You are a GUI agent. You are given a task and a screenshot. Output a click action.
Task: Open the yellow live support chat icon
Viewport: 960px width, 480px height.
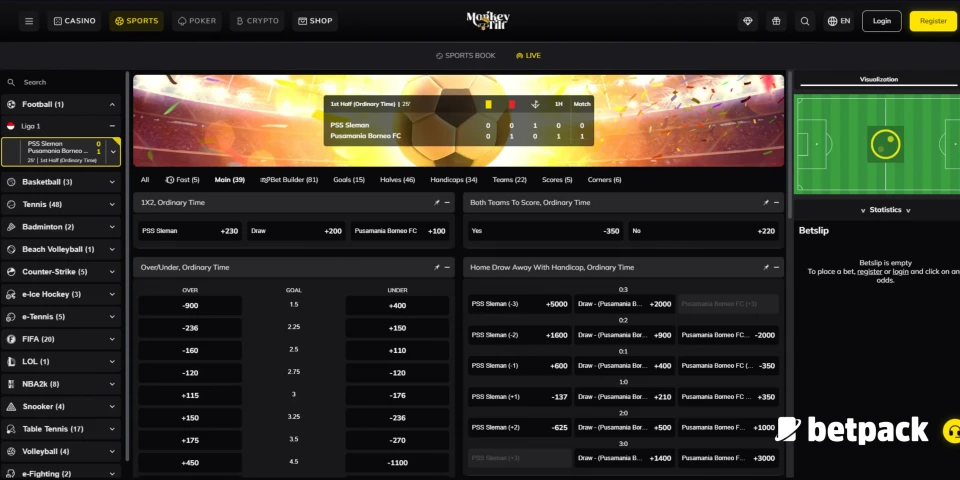tap(951, 430)
